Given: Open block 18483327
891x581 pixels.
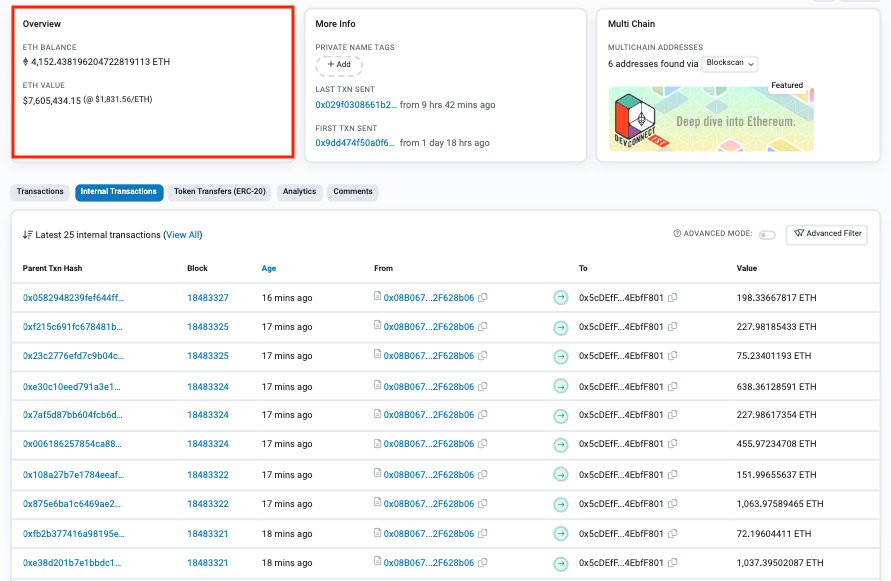Looking at the screenshot, I should tap(208, 297).
